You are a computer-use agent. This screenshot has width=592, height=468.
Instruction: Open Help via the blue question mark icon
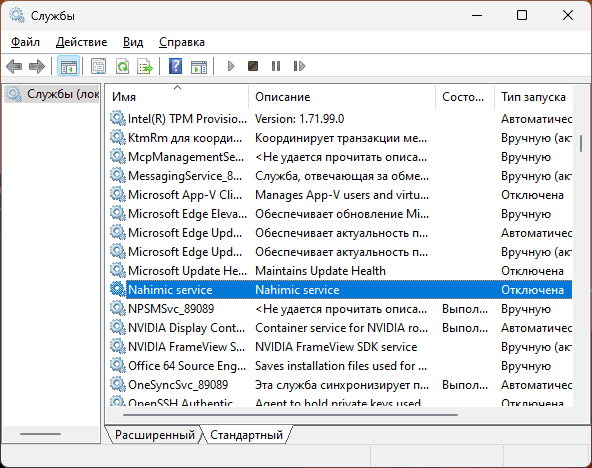(175, 66)
